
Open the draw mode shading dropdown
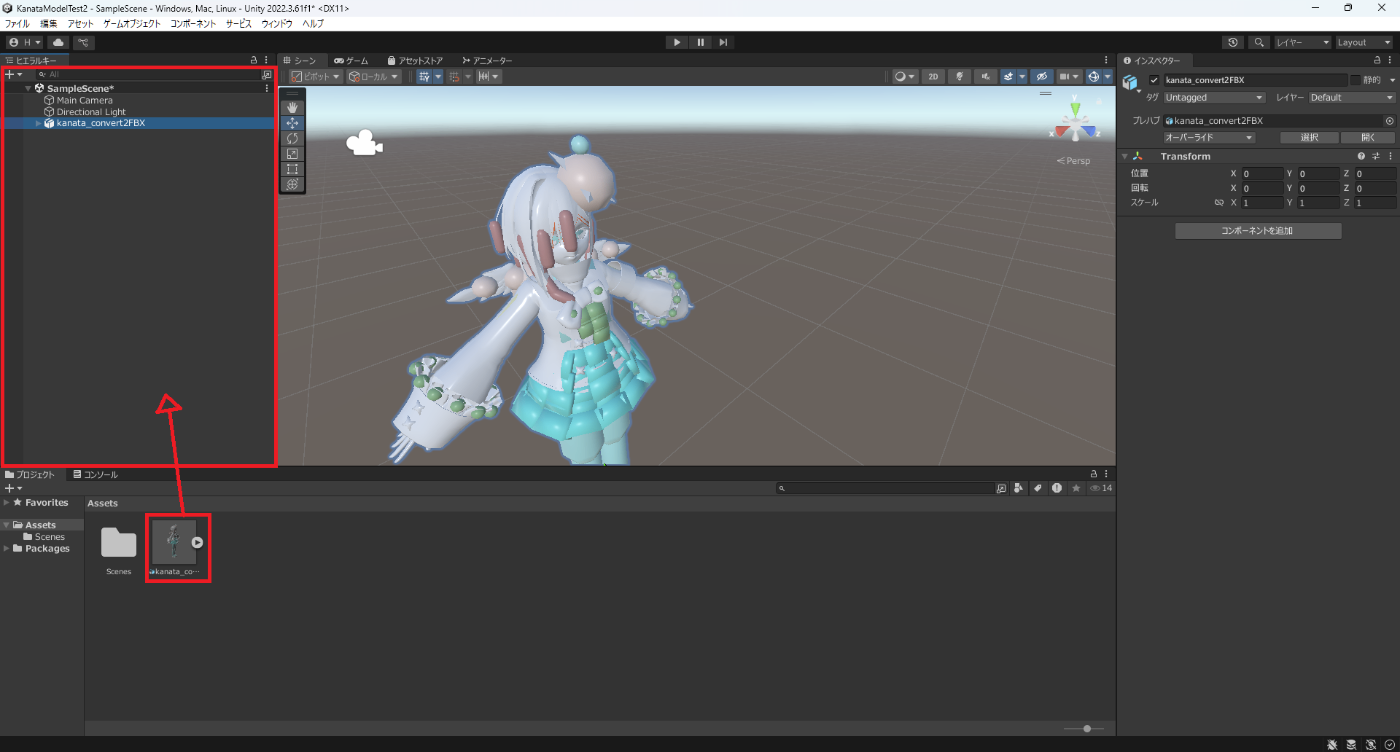904,76
